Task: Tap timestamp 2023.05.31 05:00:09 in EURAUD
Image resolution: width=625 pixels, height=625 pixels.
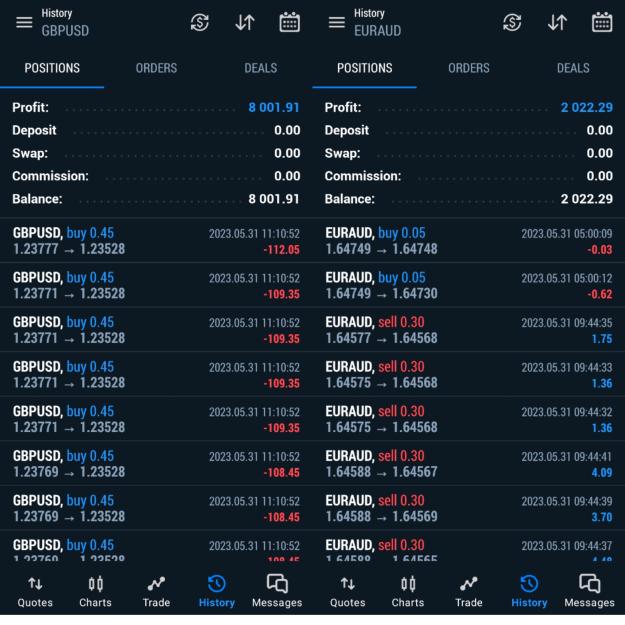Action: pos(567,234)
